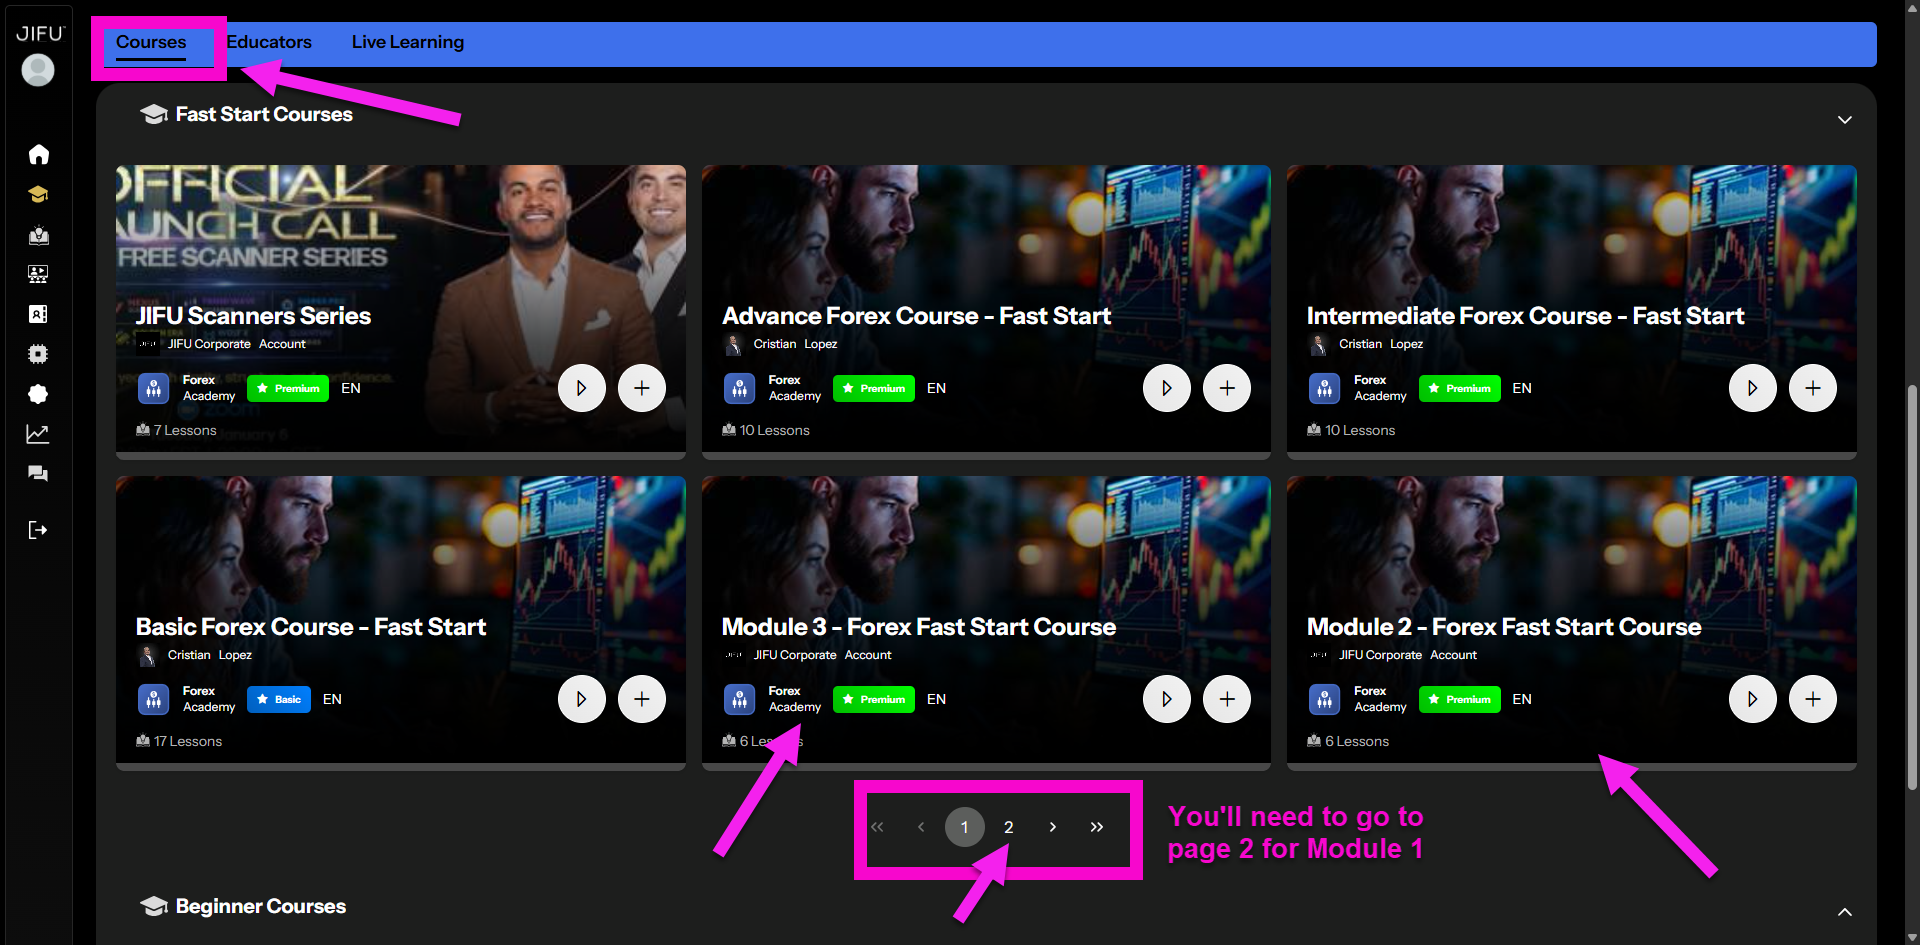This screenshot has width=1920, height=945.
Task: Play the JIFU Scanners Series course
Action: (581, 388)
